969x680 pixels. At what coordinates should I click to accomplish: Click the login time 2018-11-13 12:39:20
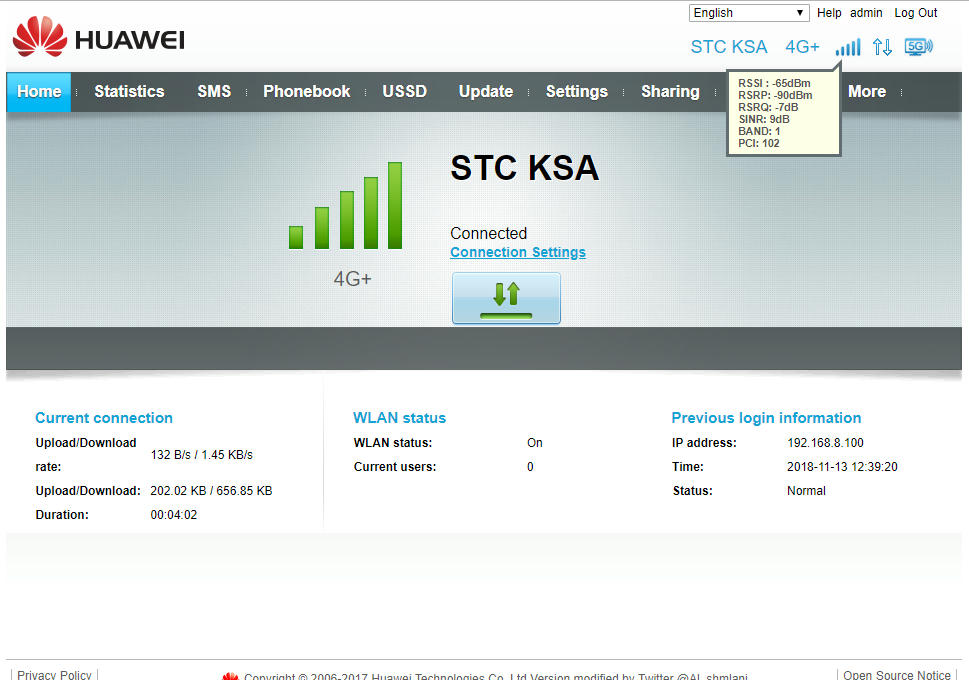point(842,467)
